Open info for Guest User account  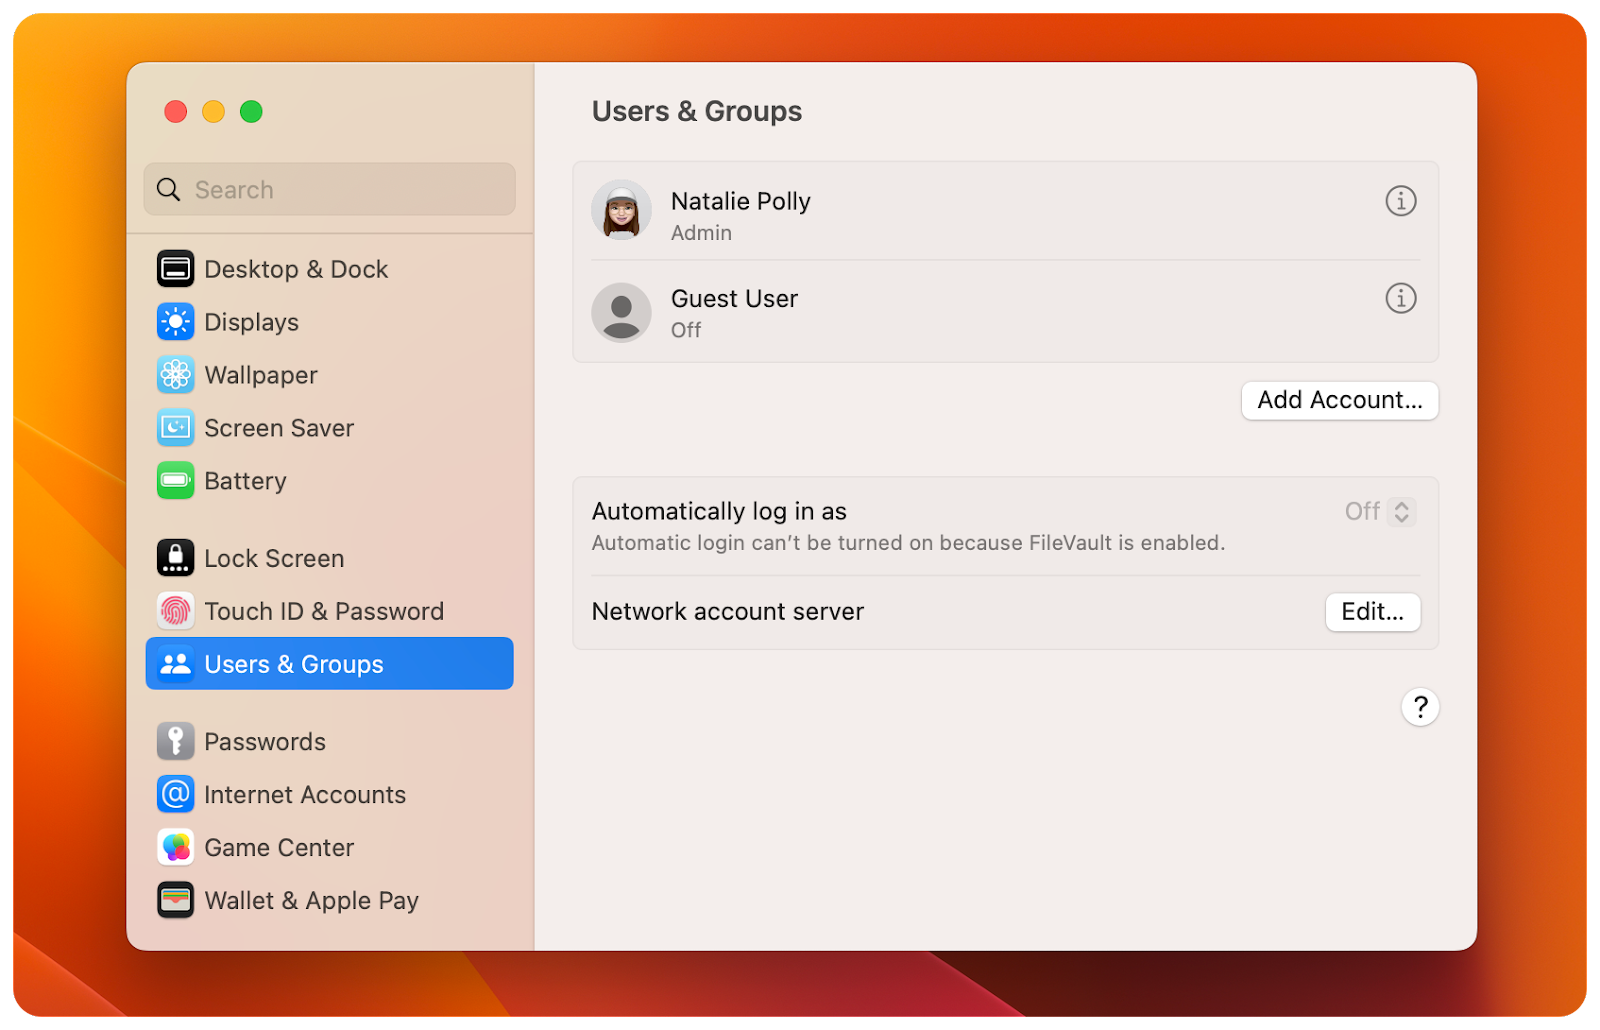1401,298
